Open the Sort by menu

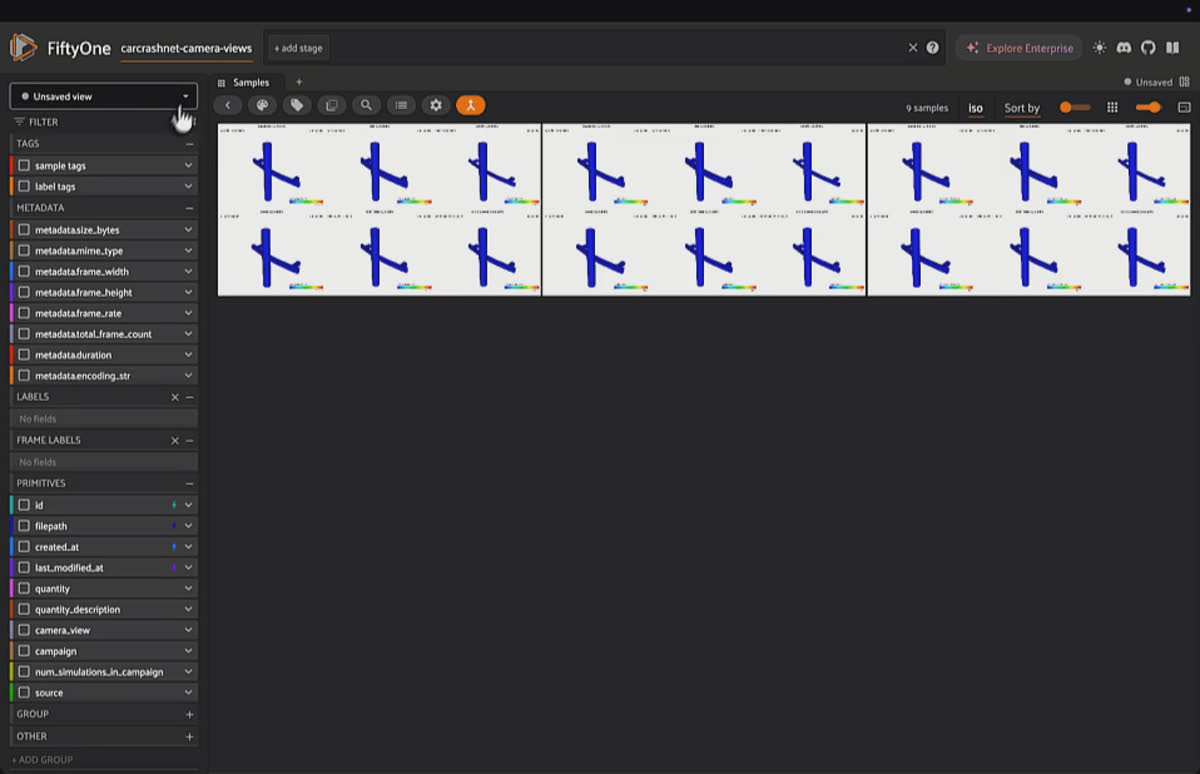1022,108
